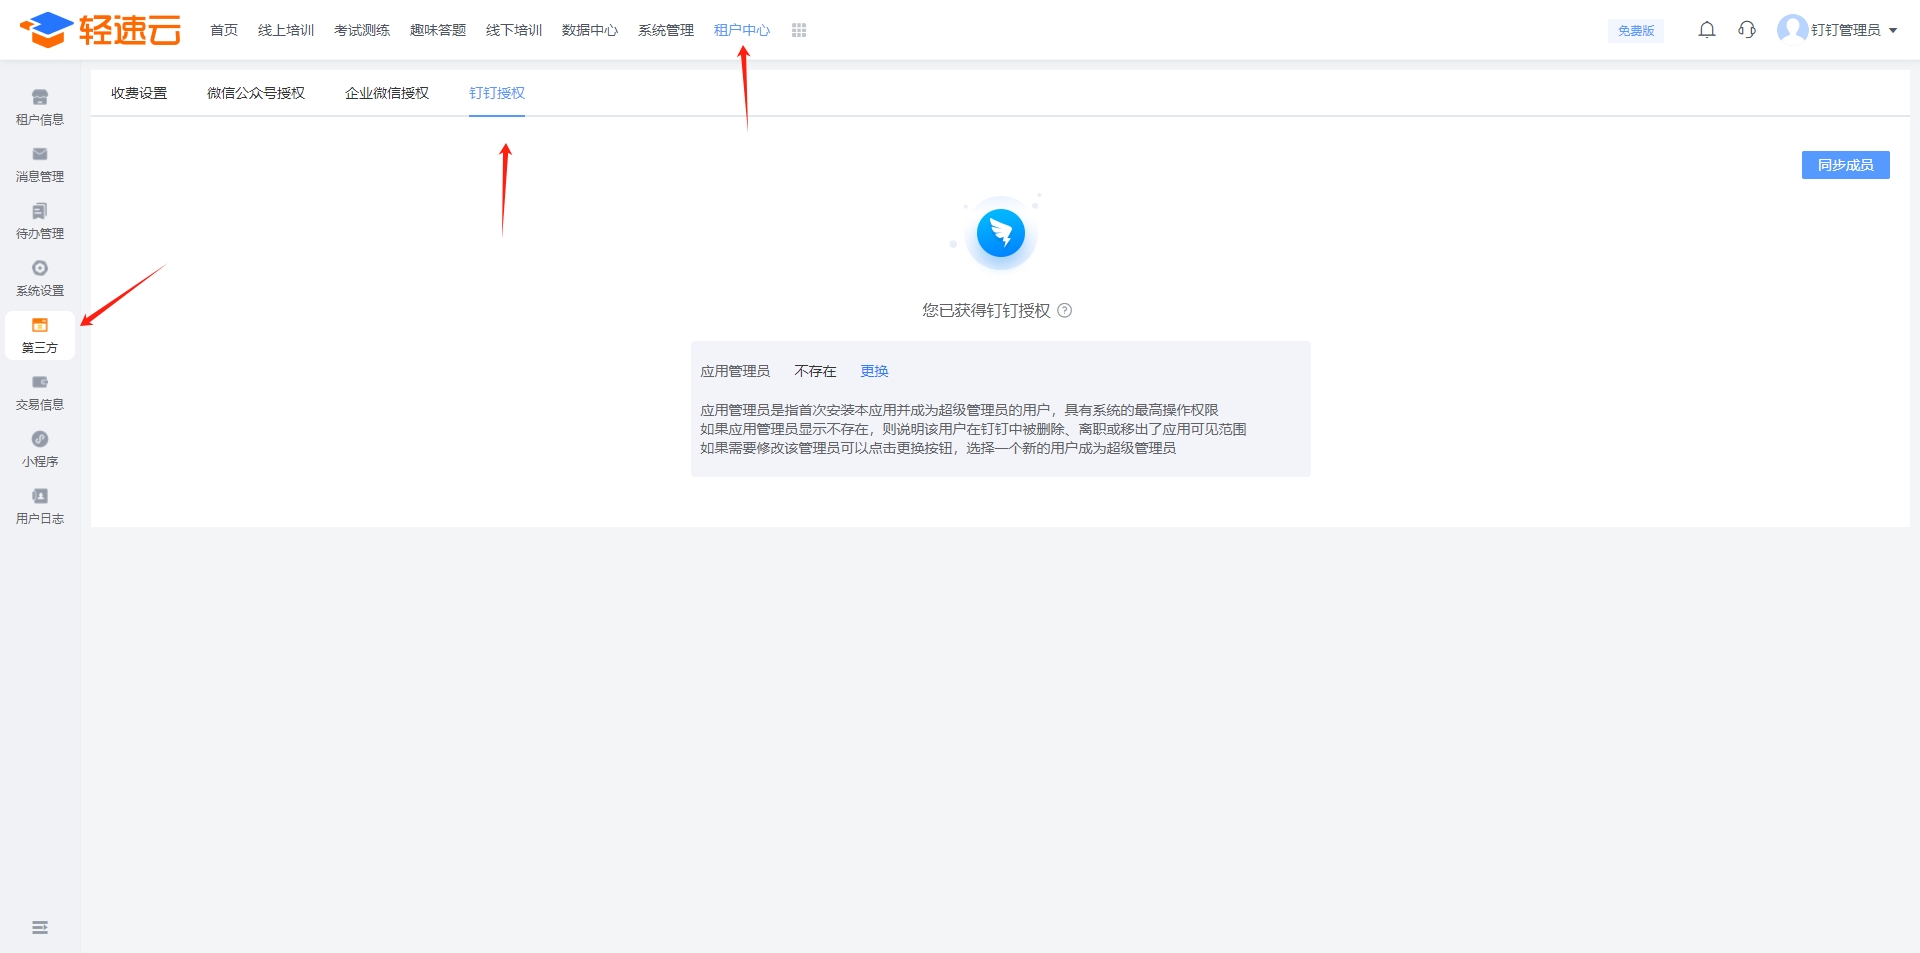The height and width of the screenshot is (953, 1920).
Task: Open the app grid icon in the top navigation
Action: pos(799,30)
